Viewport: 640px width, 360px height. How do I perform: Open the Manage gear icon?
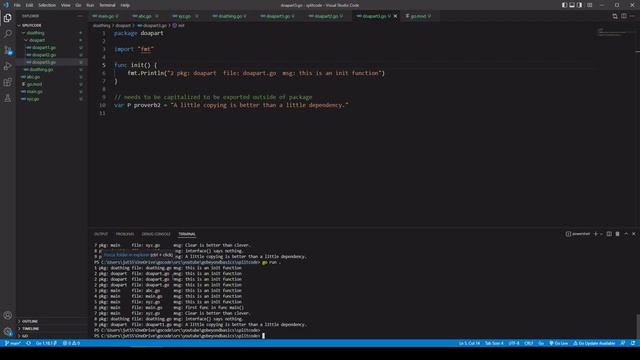point(7,331)
